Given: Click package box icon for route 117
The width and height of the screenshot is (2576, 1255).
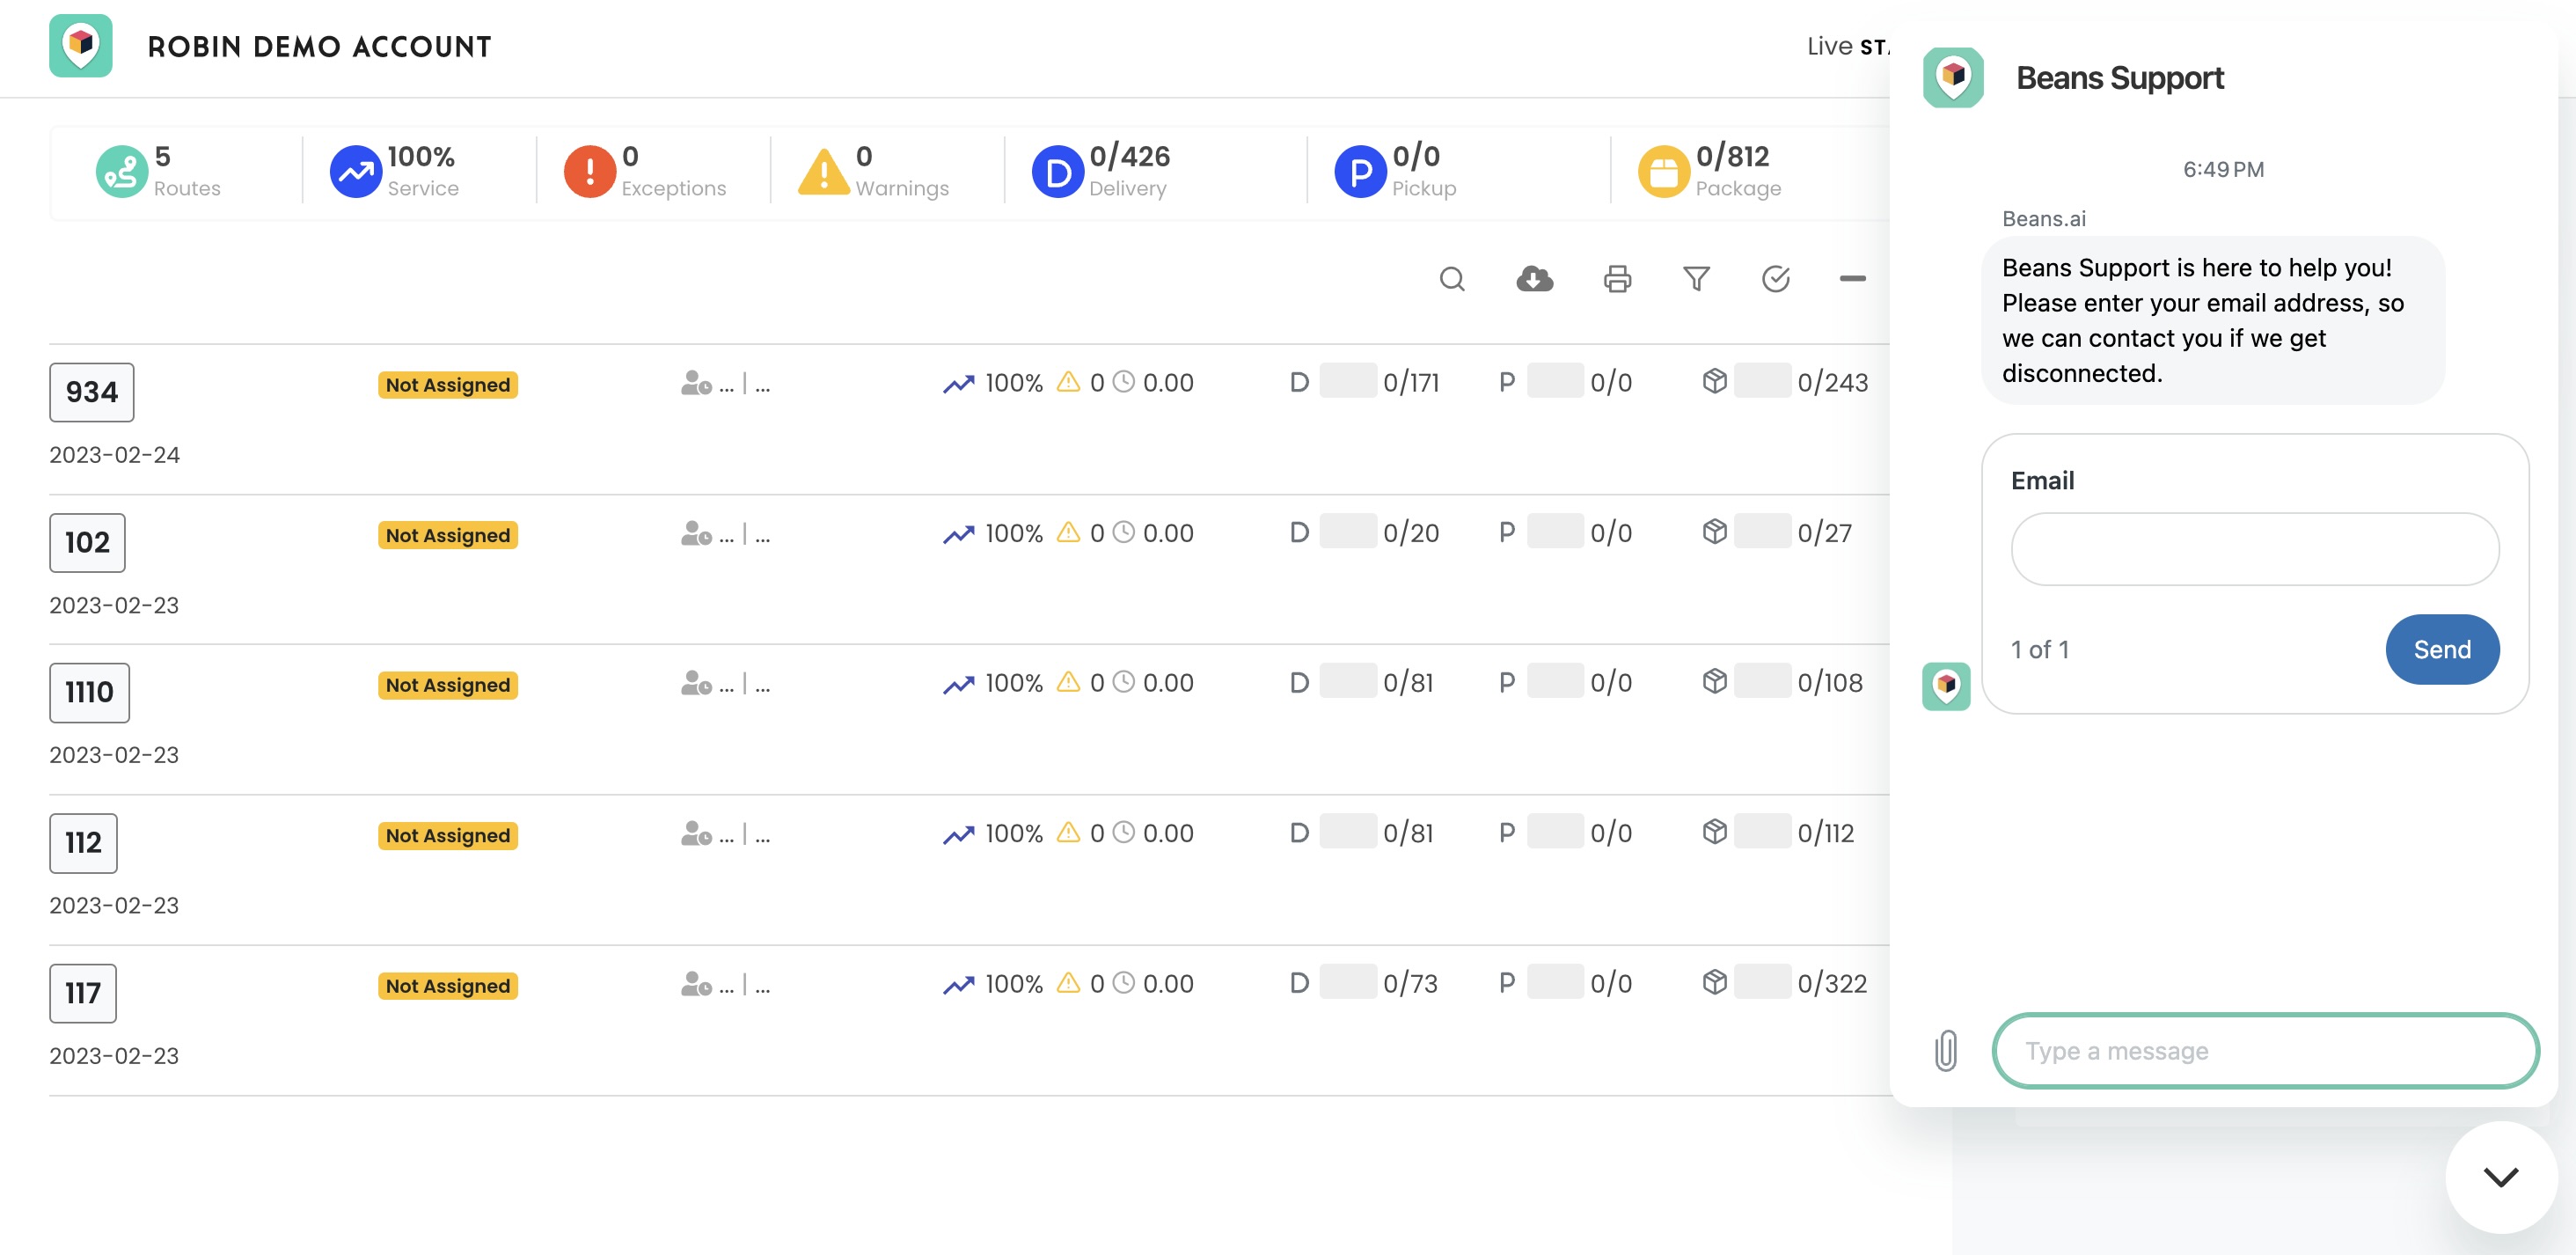Looking at the screenshot, I should click(x=1714, y=983).
